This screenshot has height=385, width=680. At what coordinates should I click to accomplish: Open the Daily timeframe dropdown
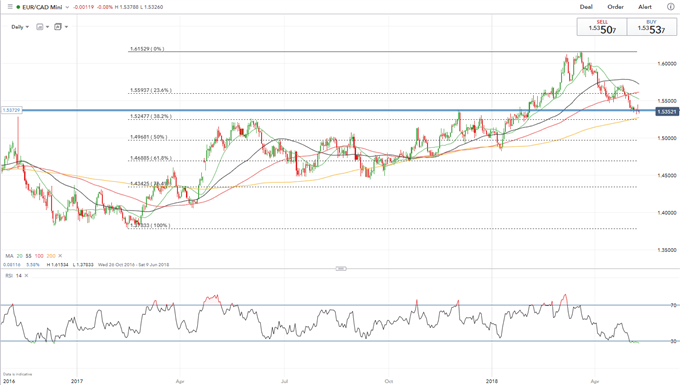click(x=20, y=27)
